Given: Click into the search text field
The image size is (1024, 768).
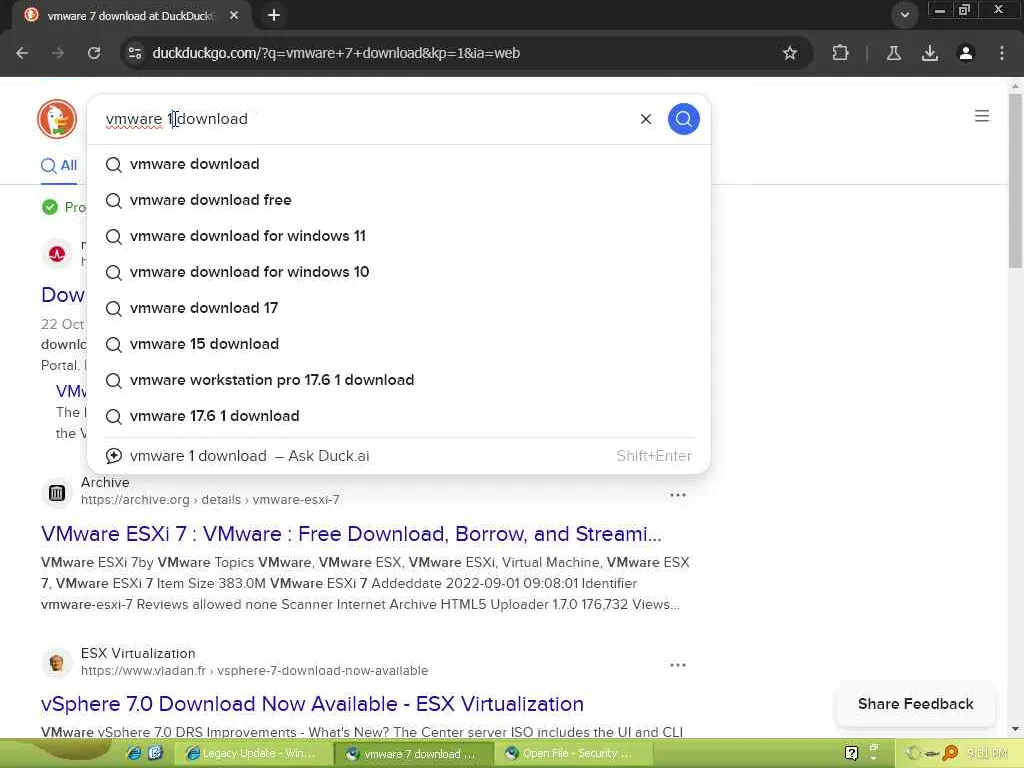Looking at the screenshot, I should coord(366,119).
